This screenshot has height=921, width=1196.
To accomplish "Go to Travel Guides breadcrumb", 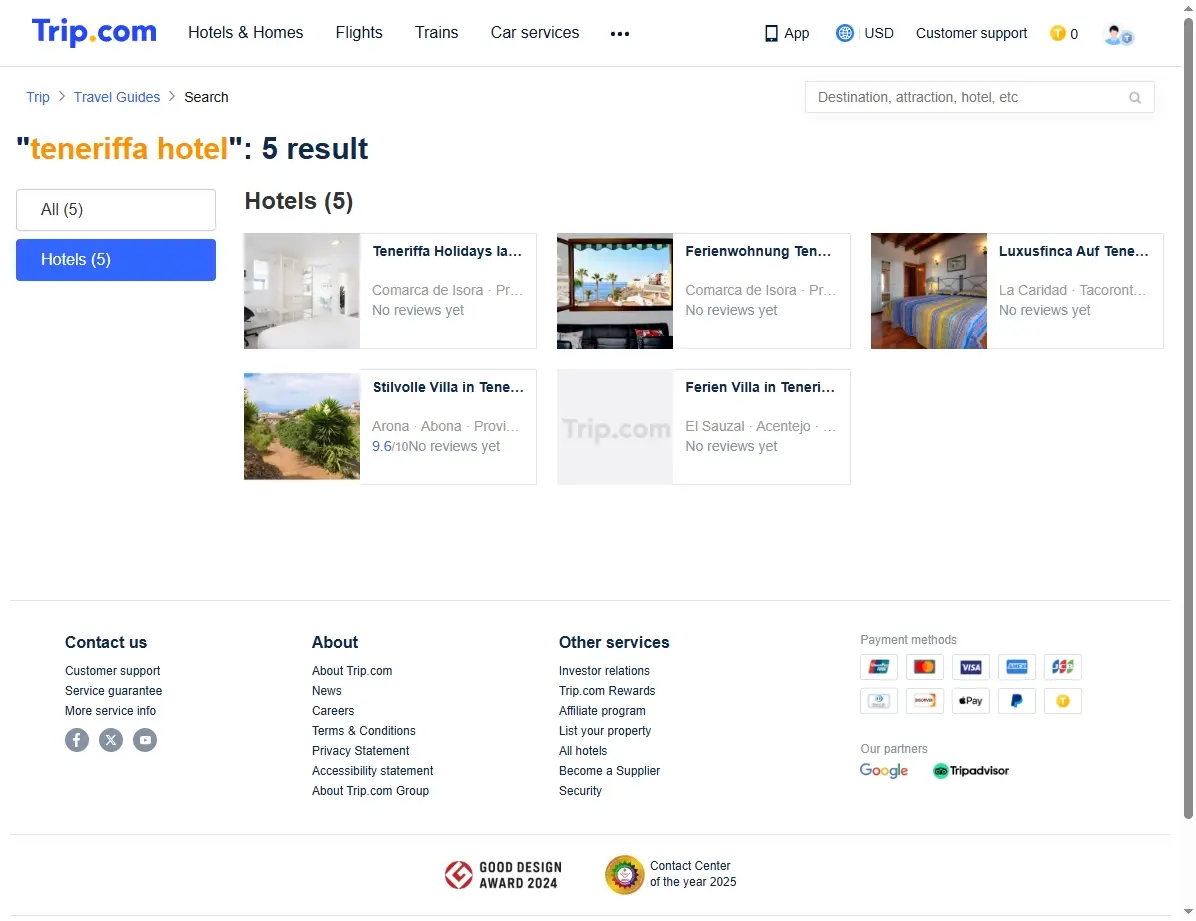I will [117, 97].
